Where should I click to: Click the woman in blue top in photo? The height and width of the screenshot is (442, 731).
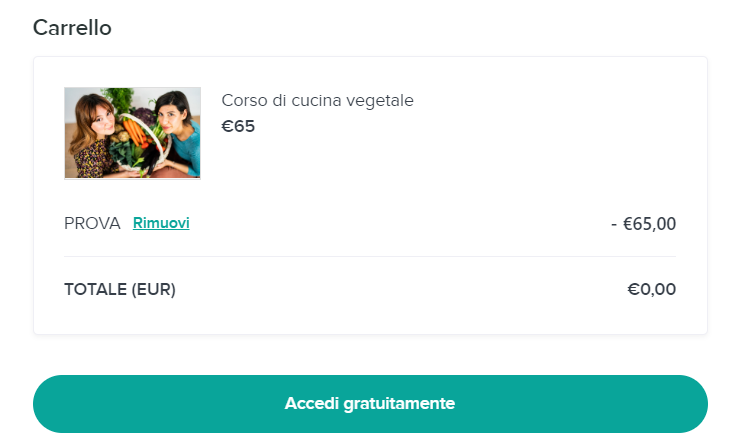click(x=179, y=133)
